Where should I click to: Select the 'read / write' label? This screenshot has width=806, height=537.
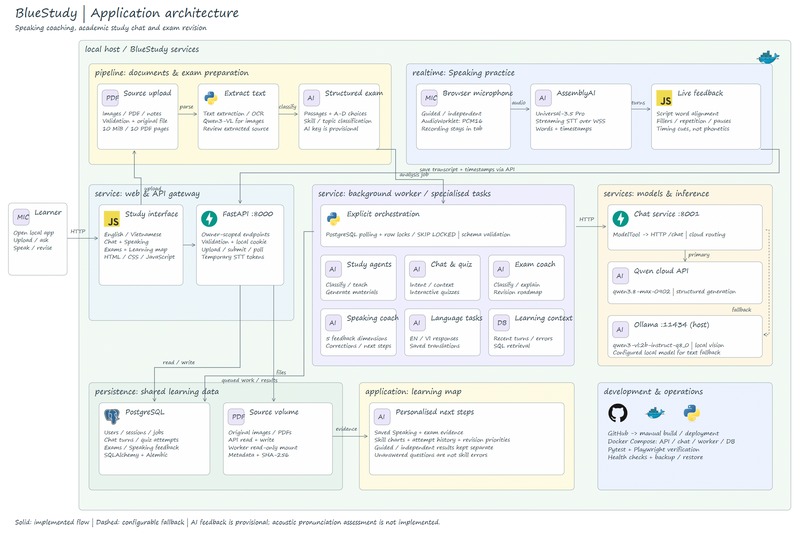pyautogui.click(x=178, y=362)
